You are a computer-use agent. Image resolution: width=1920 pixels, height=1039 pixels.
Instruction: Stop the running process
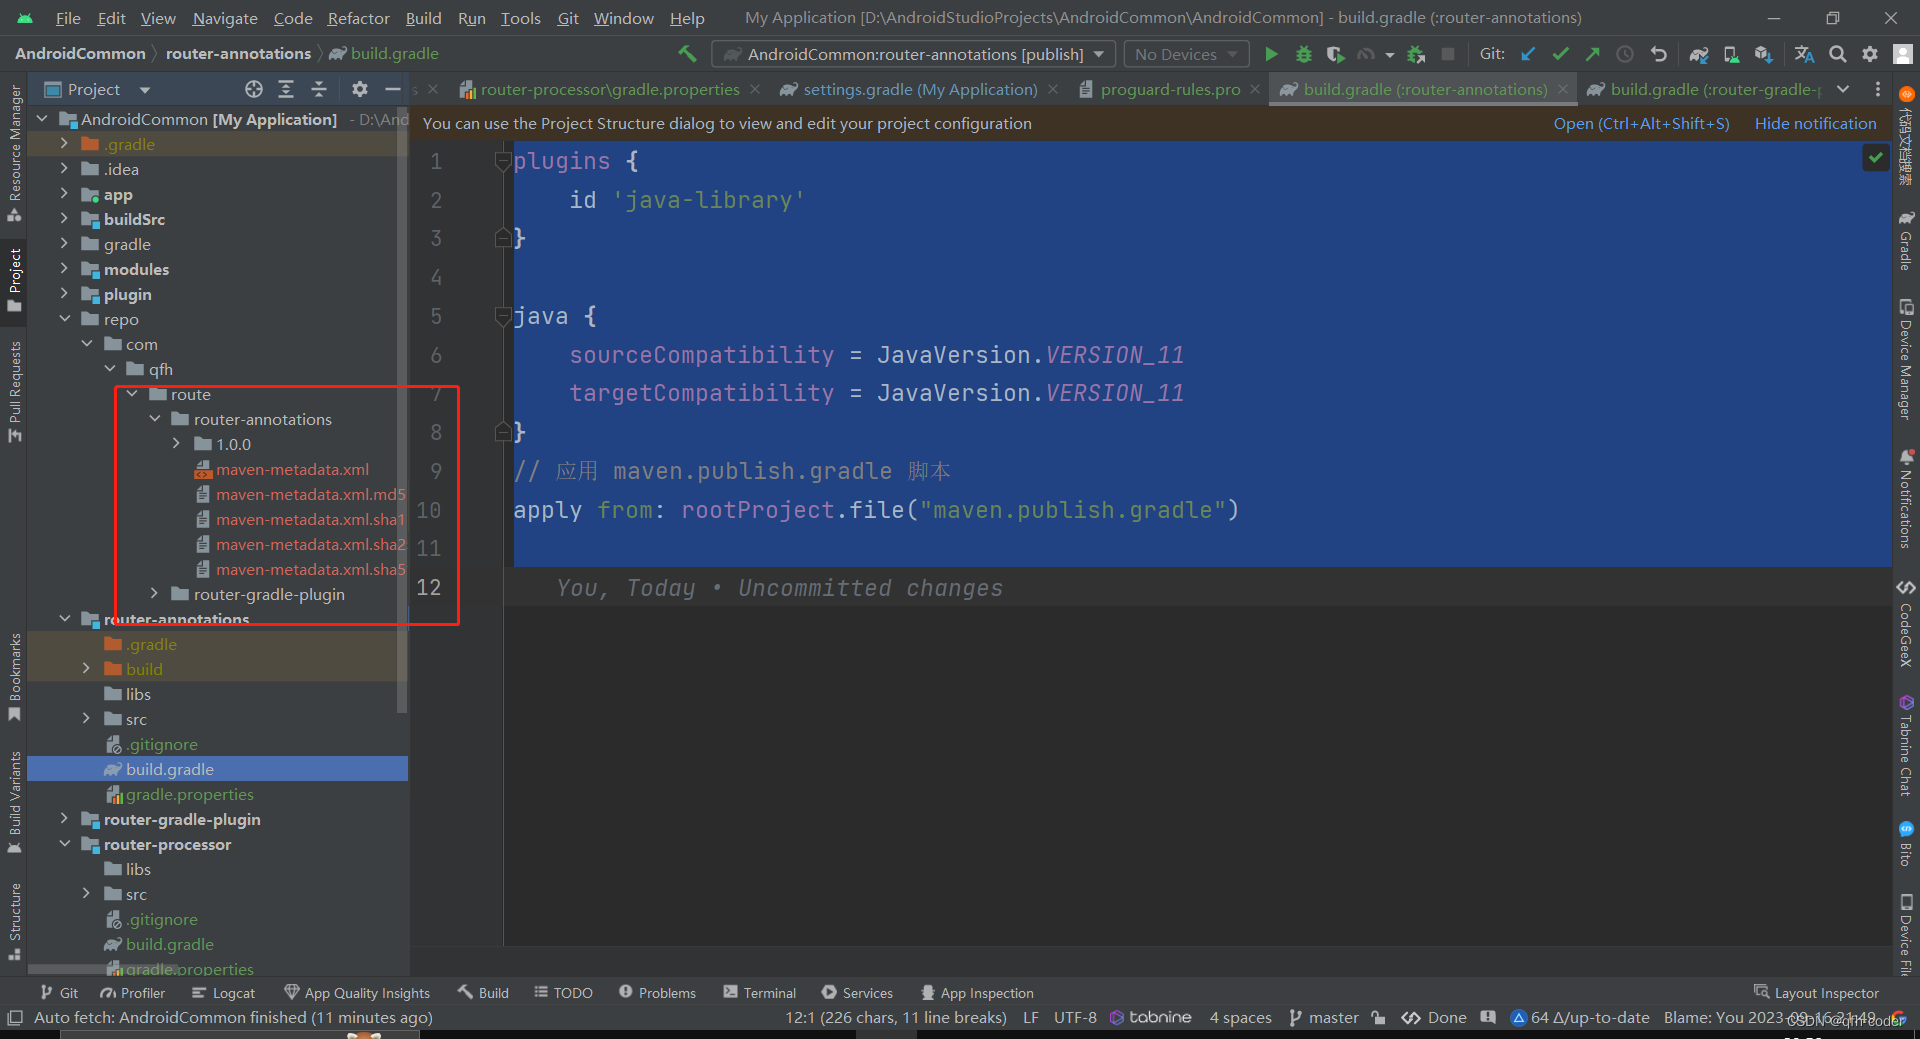coord(1448,54)
